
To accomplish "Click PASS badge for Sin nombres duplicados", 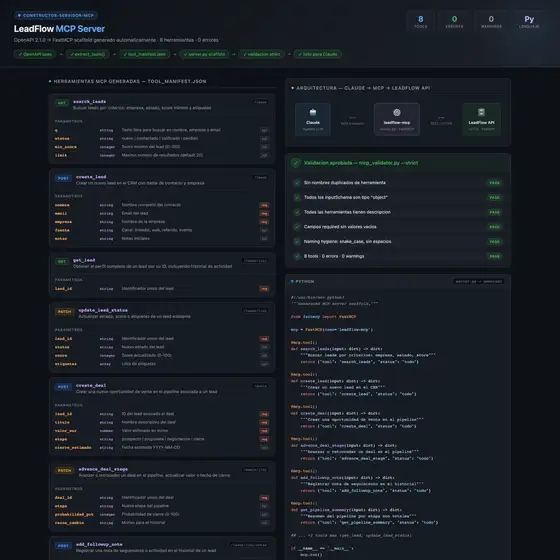I will pos(494,183).
